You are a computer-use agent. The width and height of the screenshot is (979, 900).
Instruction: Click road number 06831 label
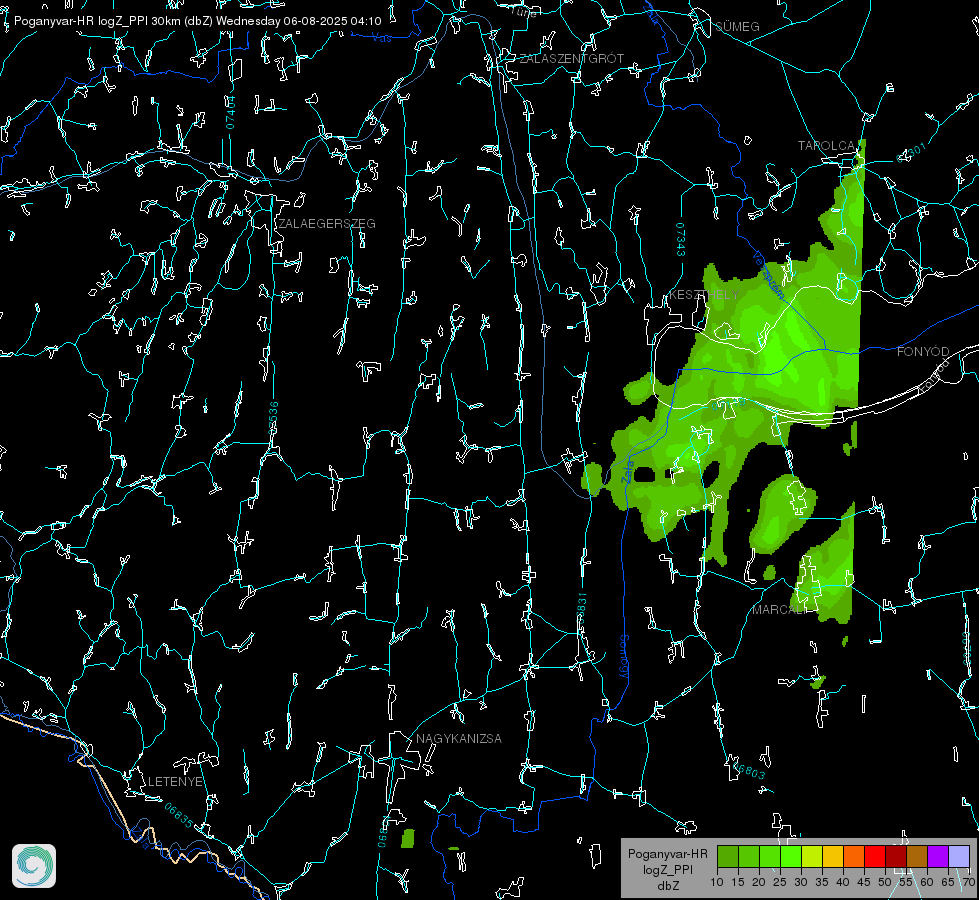point(581,610)
